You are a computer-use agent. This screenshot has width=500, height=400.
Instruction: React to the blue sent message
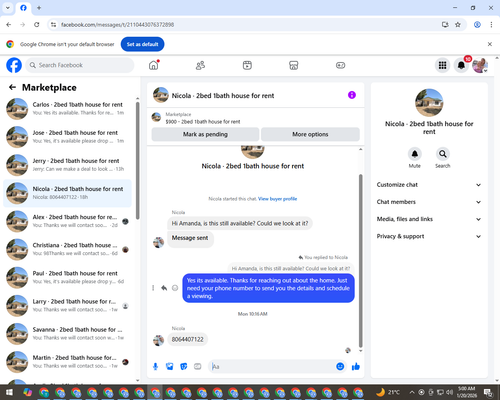point(175,288)
